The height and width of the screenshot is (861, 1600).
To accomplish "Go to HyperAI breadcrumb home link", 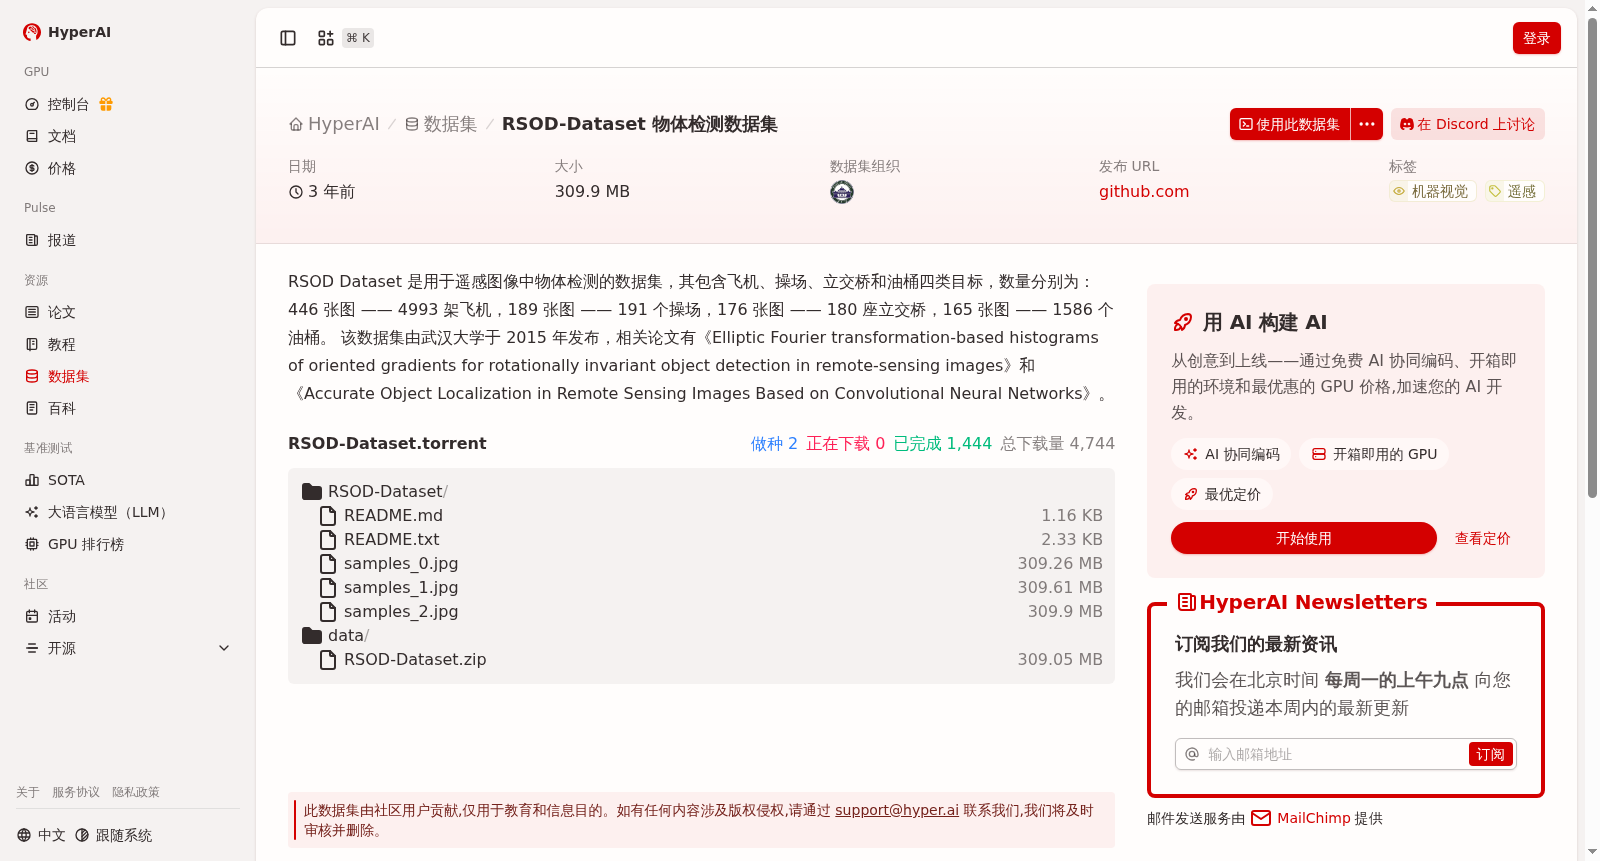I will 334,124.
